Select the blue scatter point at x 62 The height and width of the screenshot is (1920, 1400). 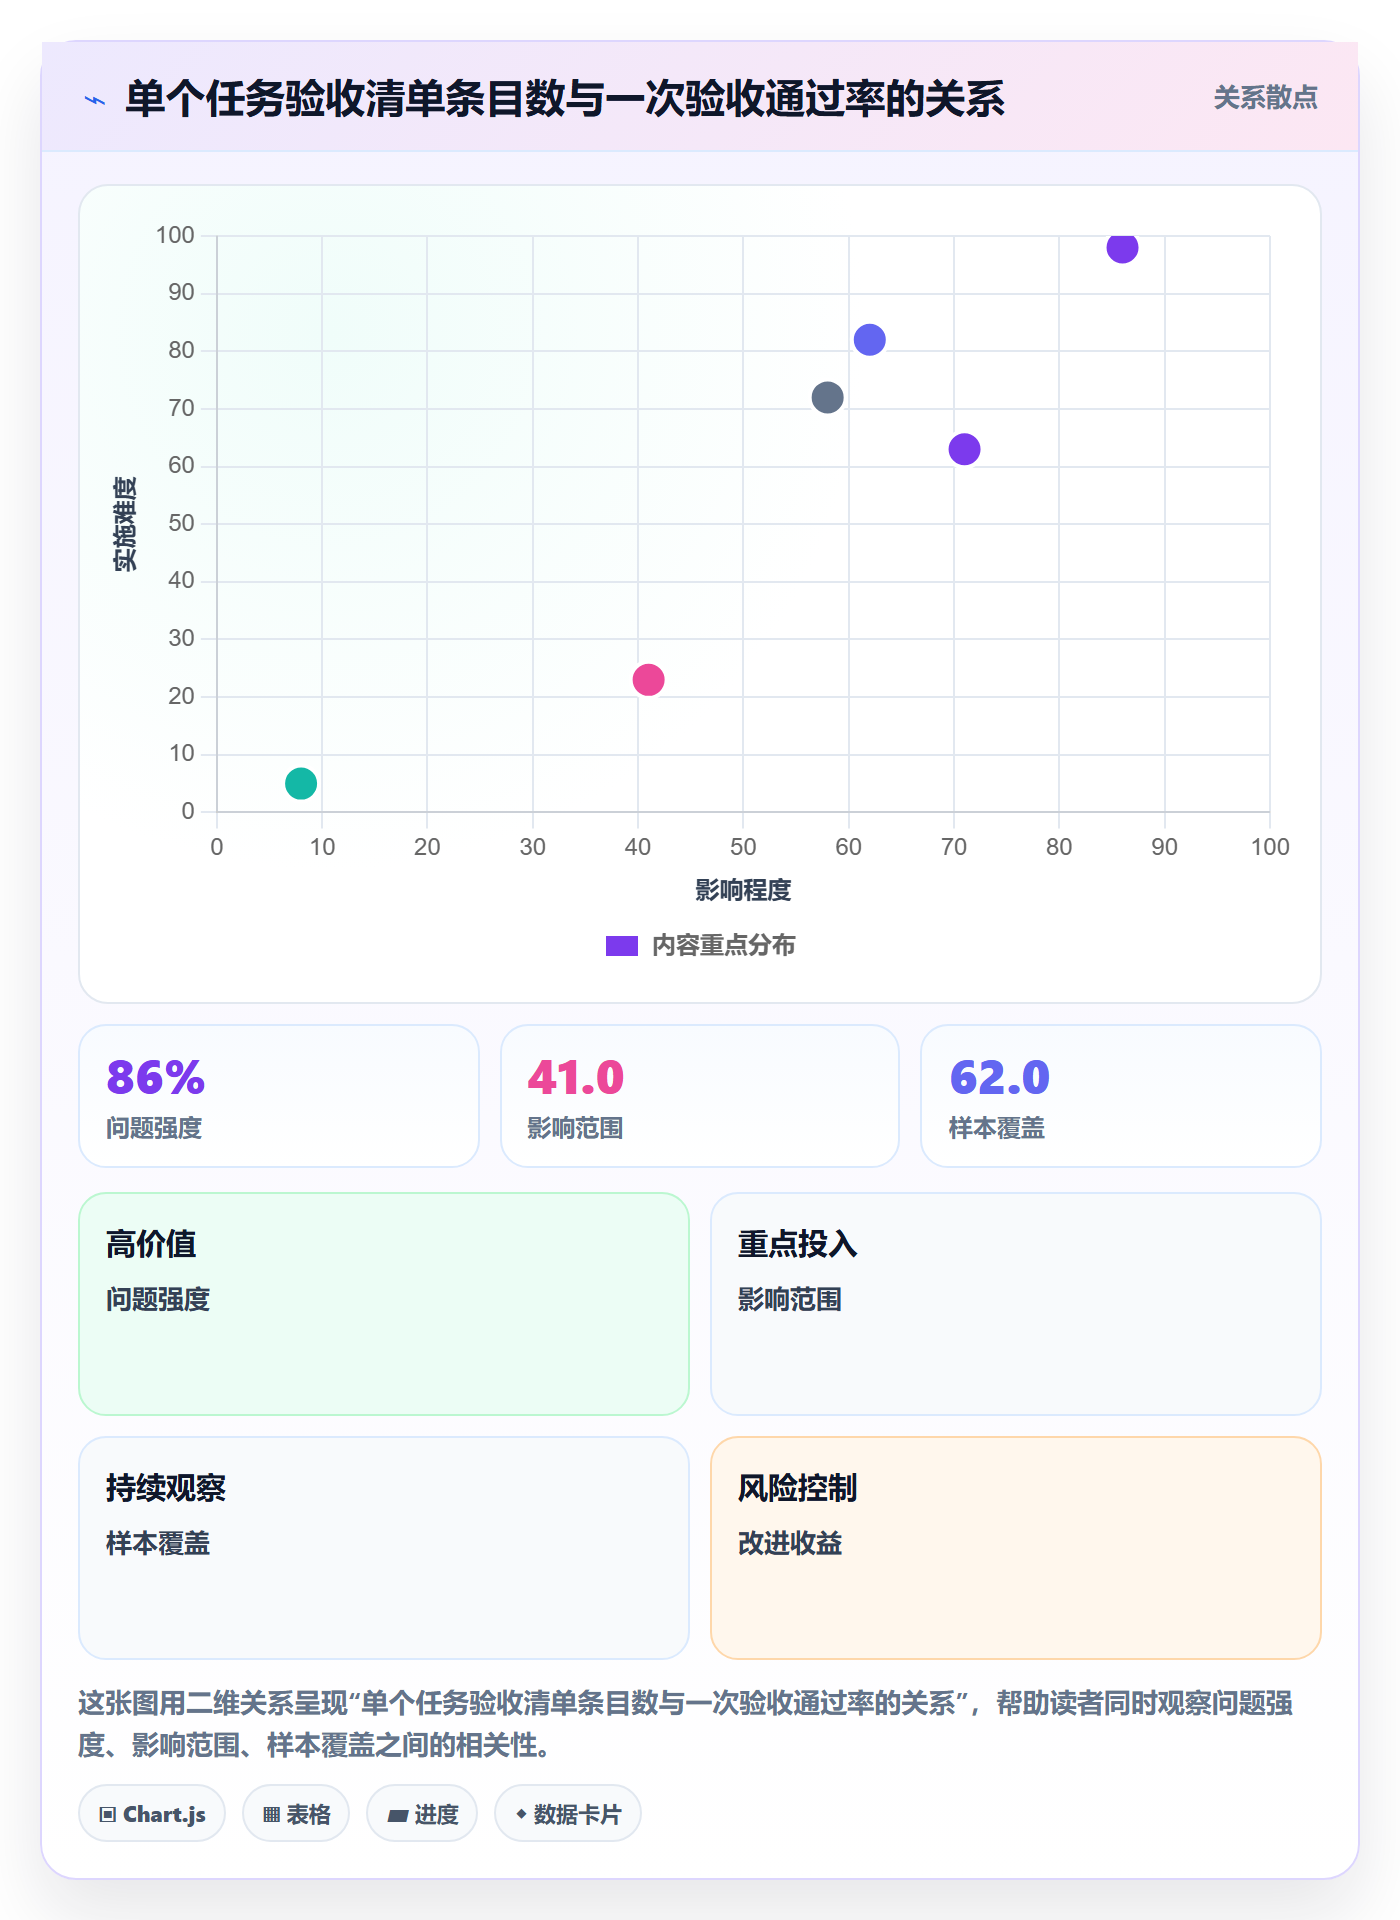[869, 340]
